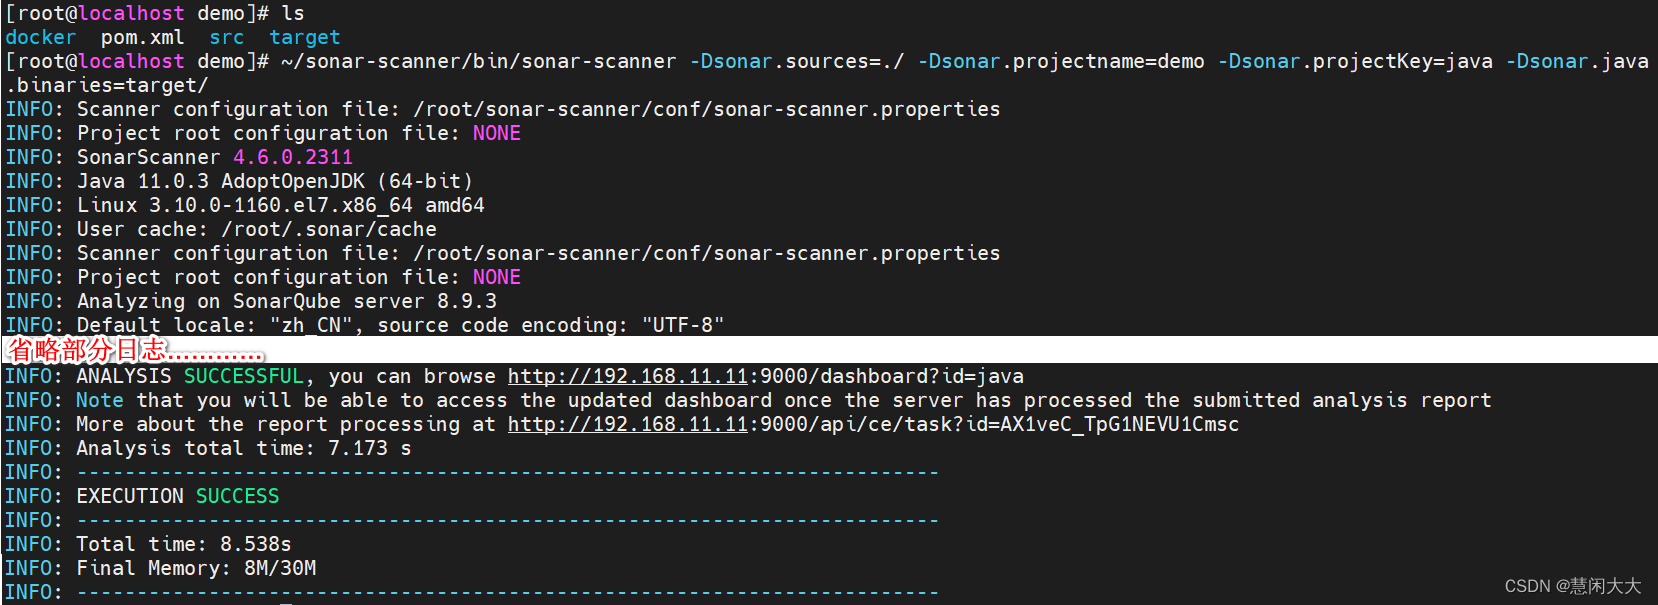Click the -Dsonar.projectKey=java argument
Viewport: 1658px width, 605px height.
[1355, 62]
